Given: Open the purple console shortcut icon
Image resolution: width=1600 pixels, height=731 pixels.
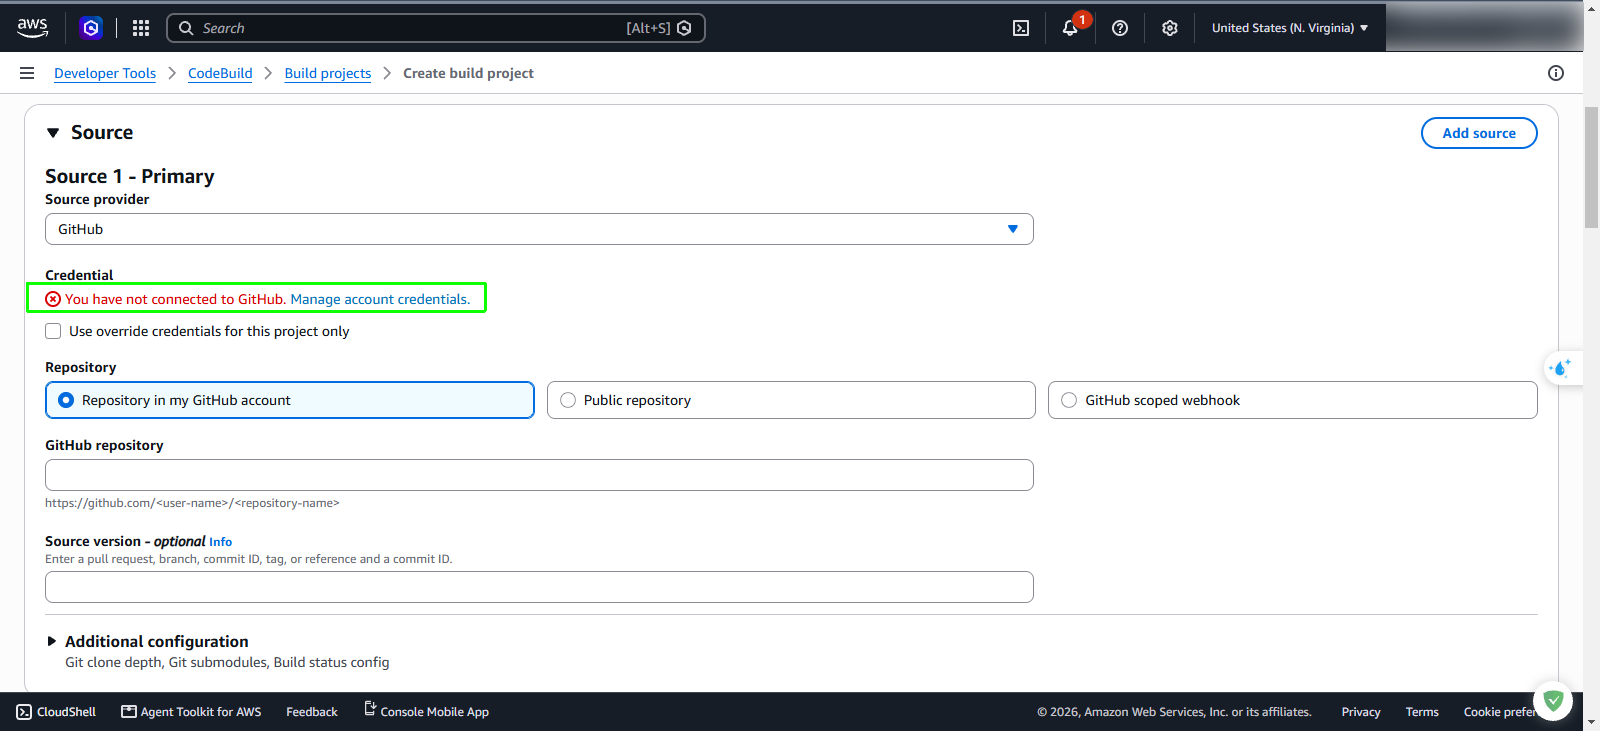Looking at the screenshot, I should 91,28.
